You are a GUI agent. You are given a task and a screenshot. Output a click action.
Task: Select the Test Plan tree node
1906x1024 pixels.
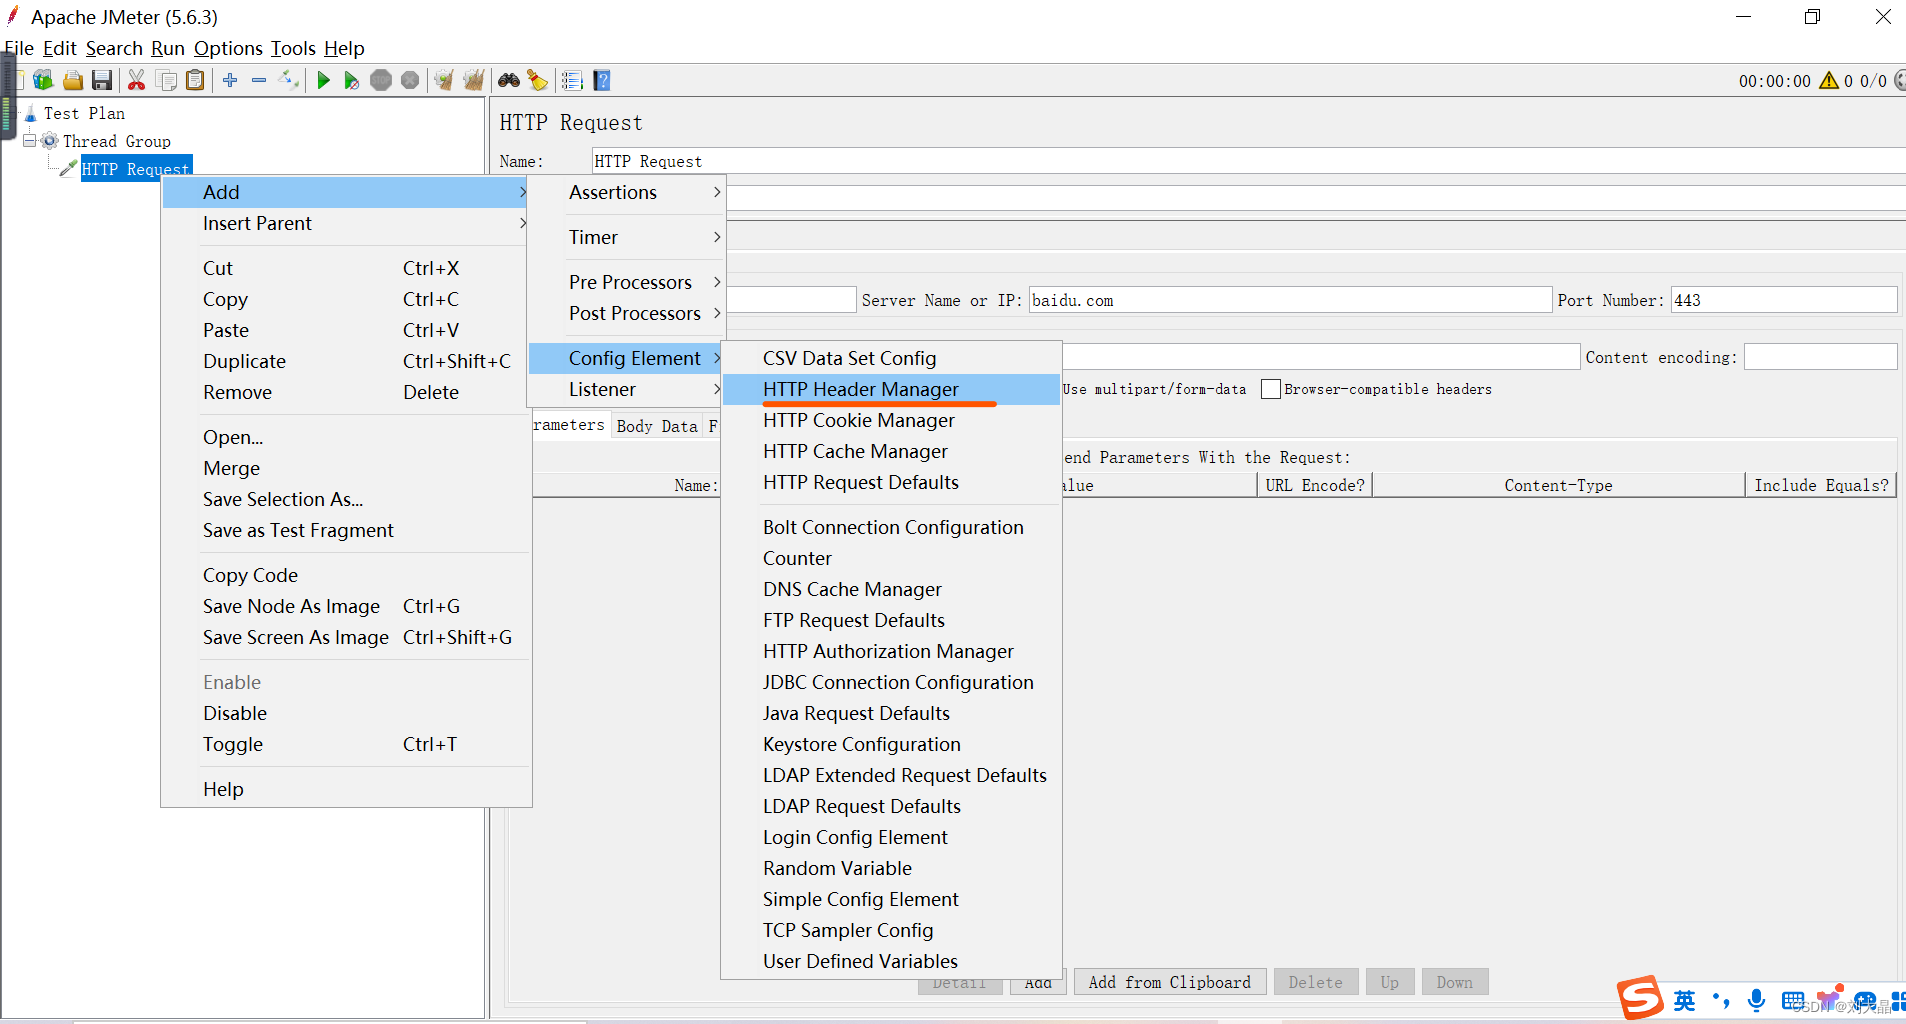coord(84,113)
